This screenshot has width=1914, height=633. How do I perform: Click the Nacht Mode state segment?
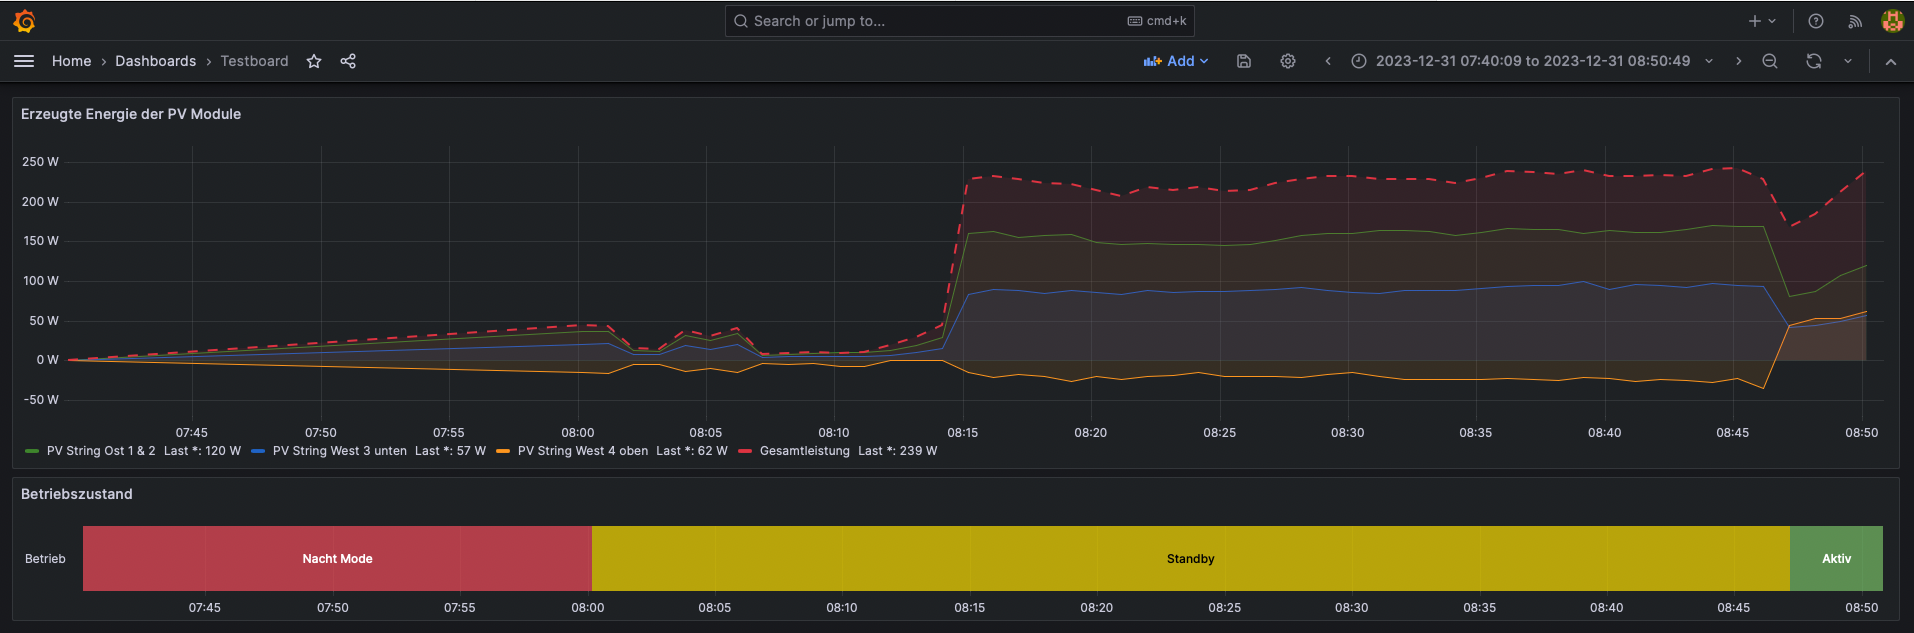tap(337, 559)
